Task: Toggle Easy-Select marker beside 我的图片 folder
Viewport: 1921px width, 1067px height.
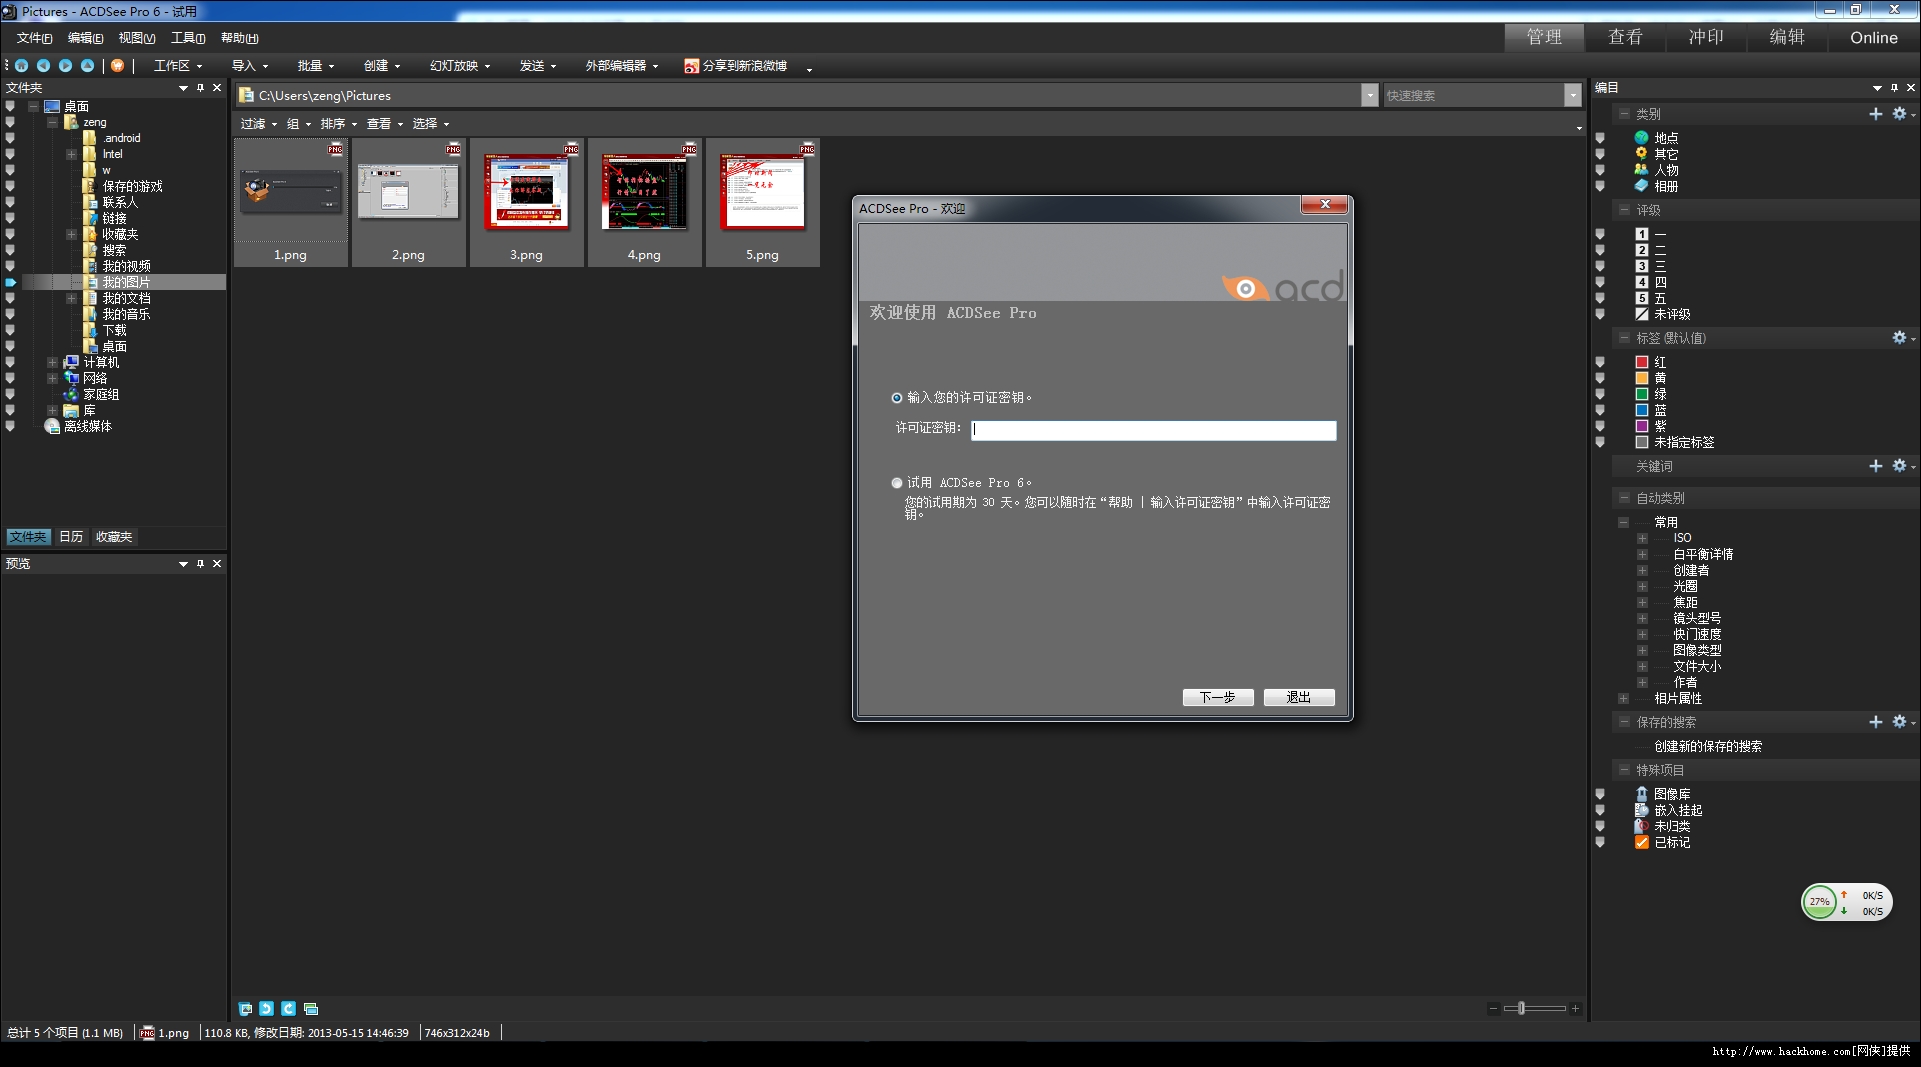Action: pyautogui.click(x=10, y=282)
